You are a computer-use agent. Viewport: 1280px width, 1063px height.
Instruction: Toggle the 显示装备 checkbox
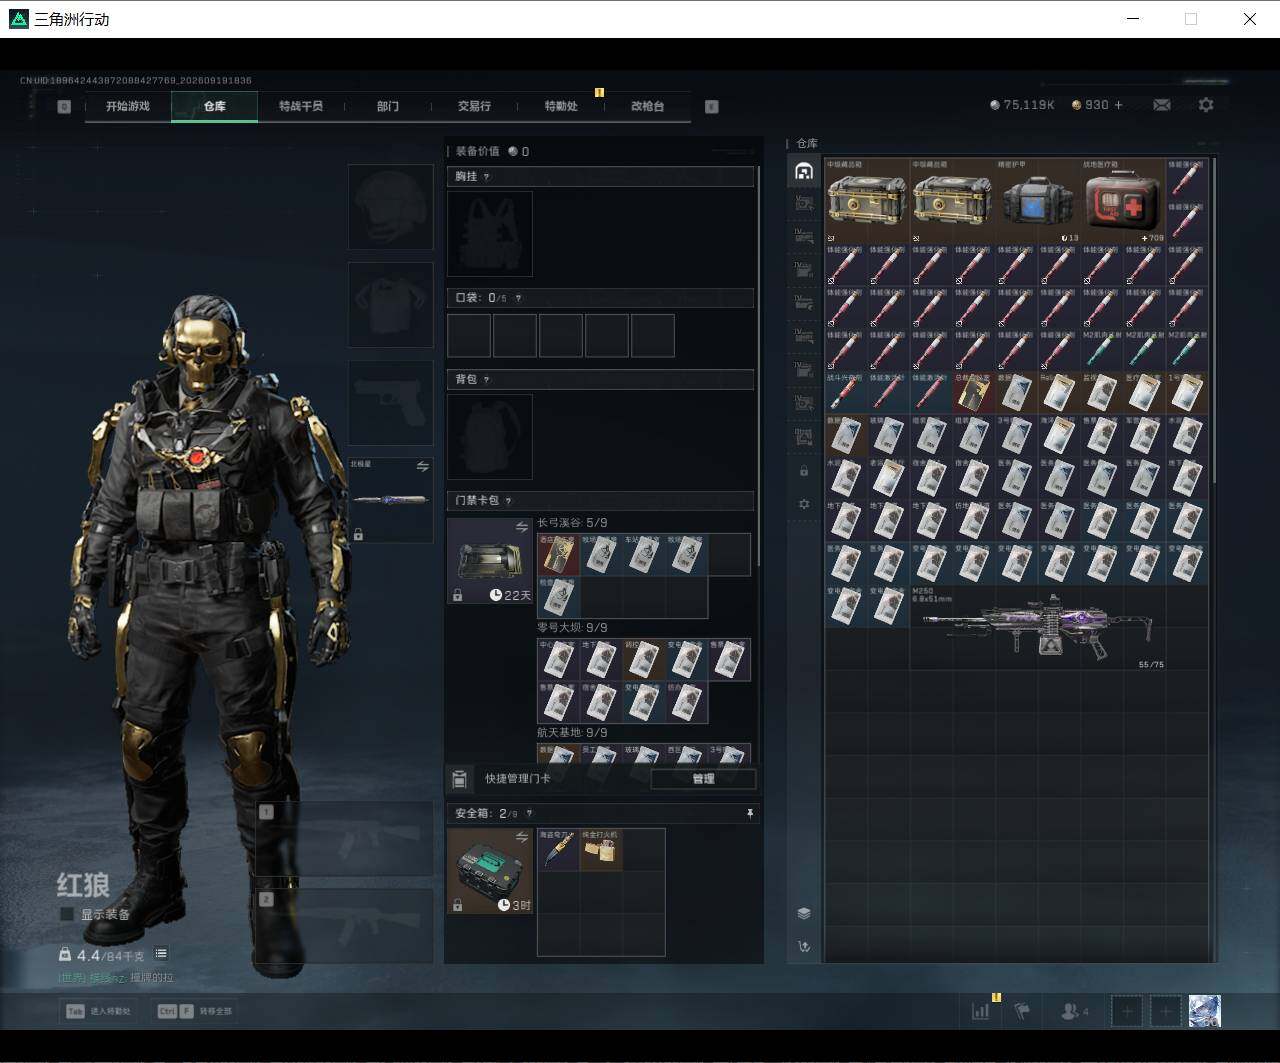click(67, 914)
